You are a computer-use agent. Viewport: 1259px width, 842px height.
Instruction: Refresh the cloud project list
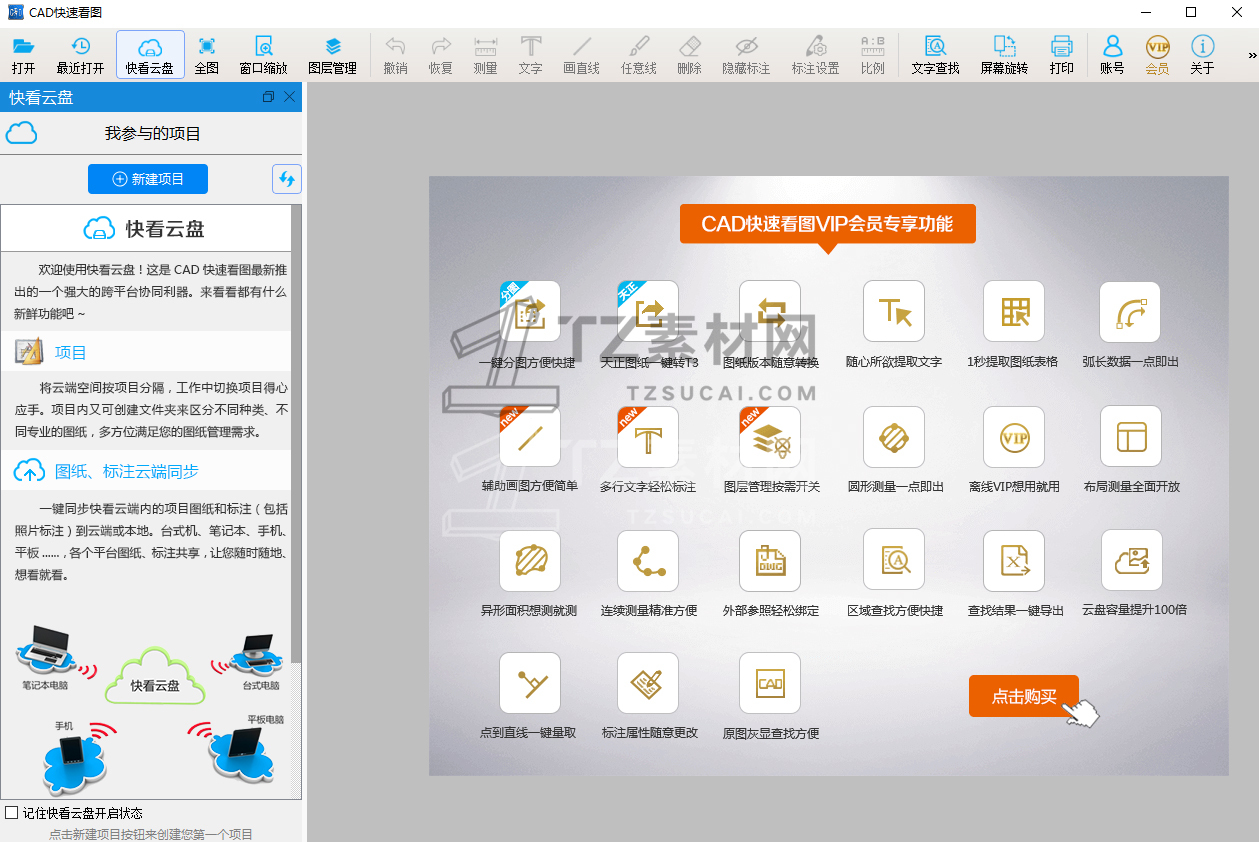[x=287, y=179]
